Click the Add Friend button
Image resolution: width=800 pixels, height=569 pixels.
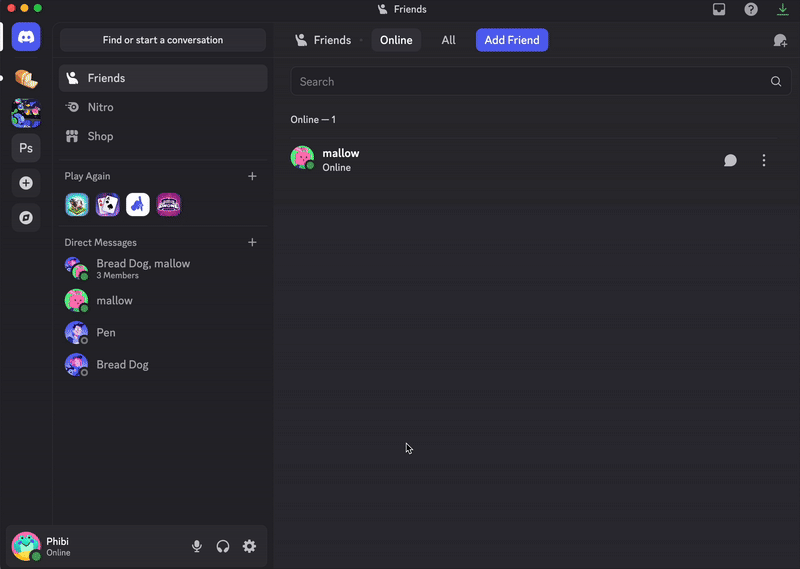tap(512, 40)
